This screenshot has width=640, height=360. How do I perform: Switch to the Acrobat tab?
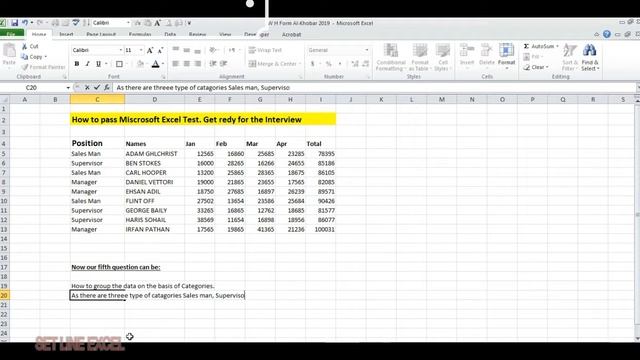291,35
